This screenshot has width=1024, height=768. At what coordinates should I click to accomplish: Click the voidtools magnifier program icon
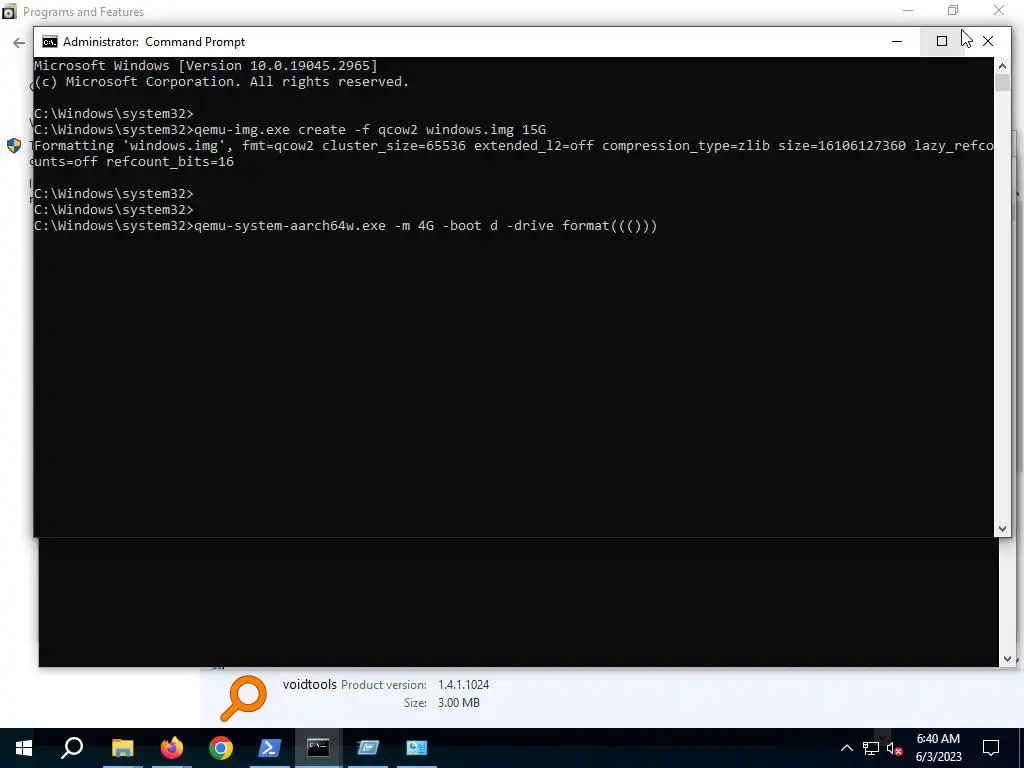point(244,697)
